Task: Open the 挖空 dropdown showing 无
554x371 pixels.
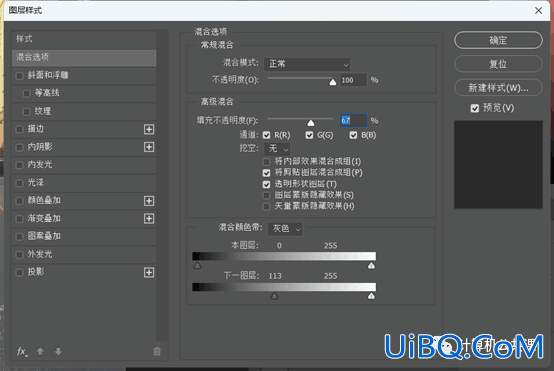Action: click(x=278, y=149)
